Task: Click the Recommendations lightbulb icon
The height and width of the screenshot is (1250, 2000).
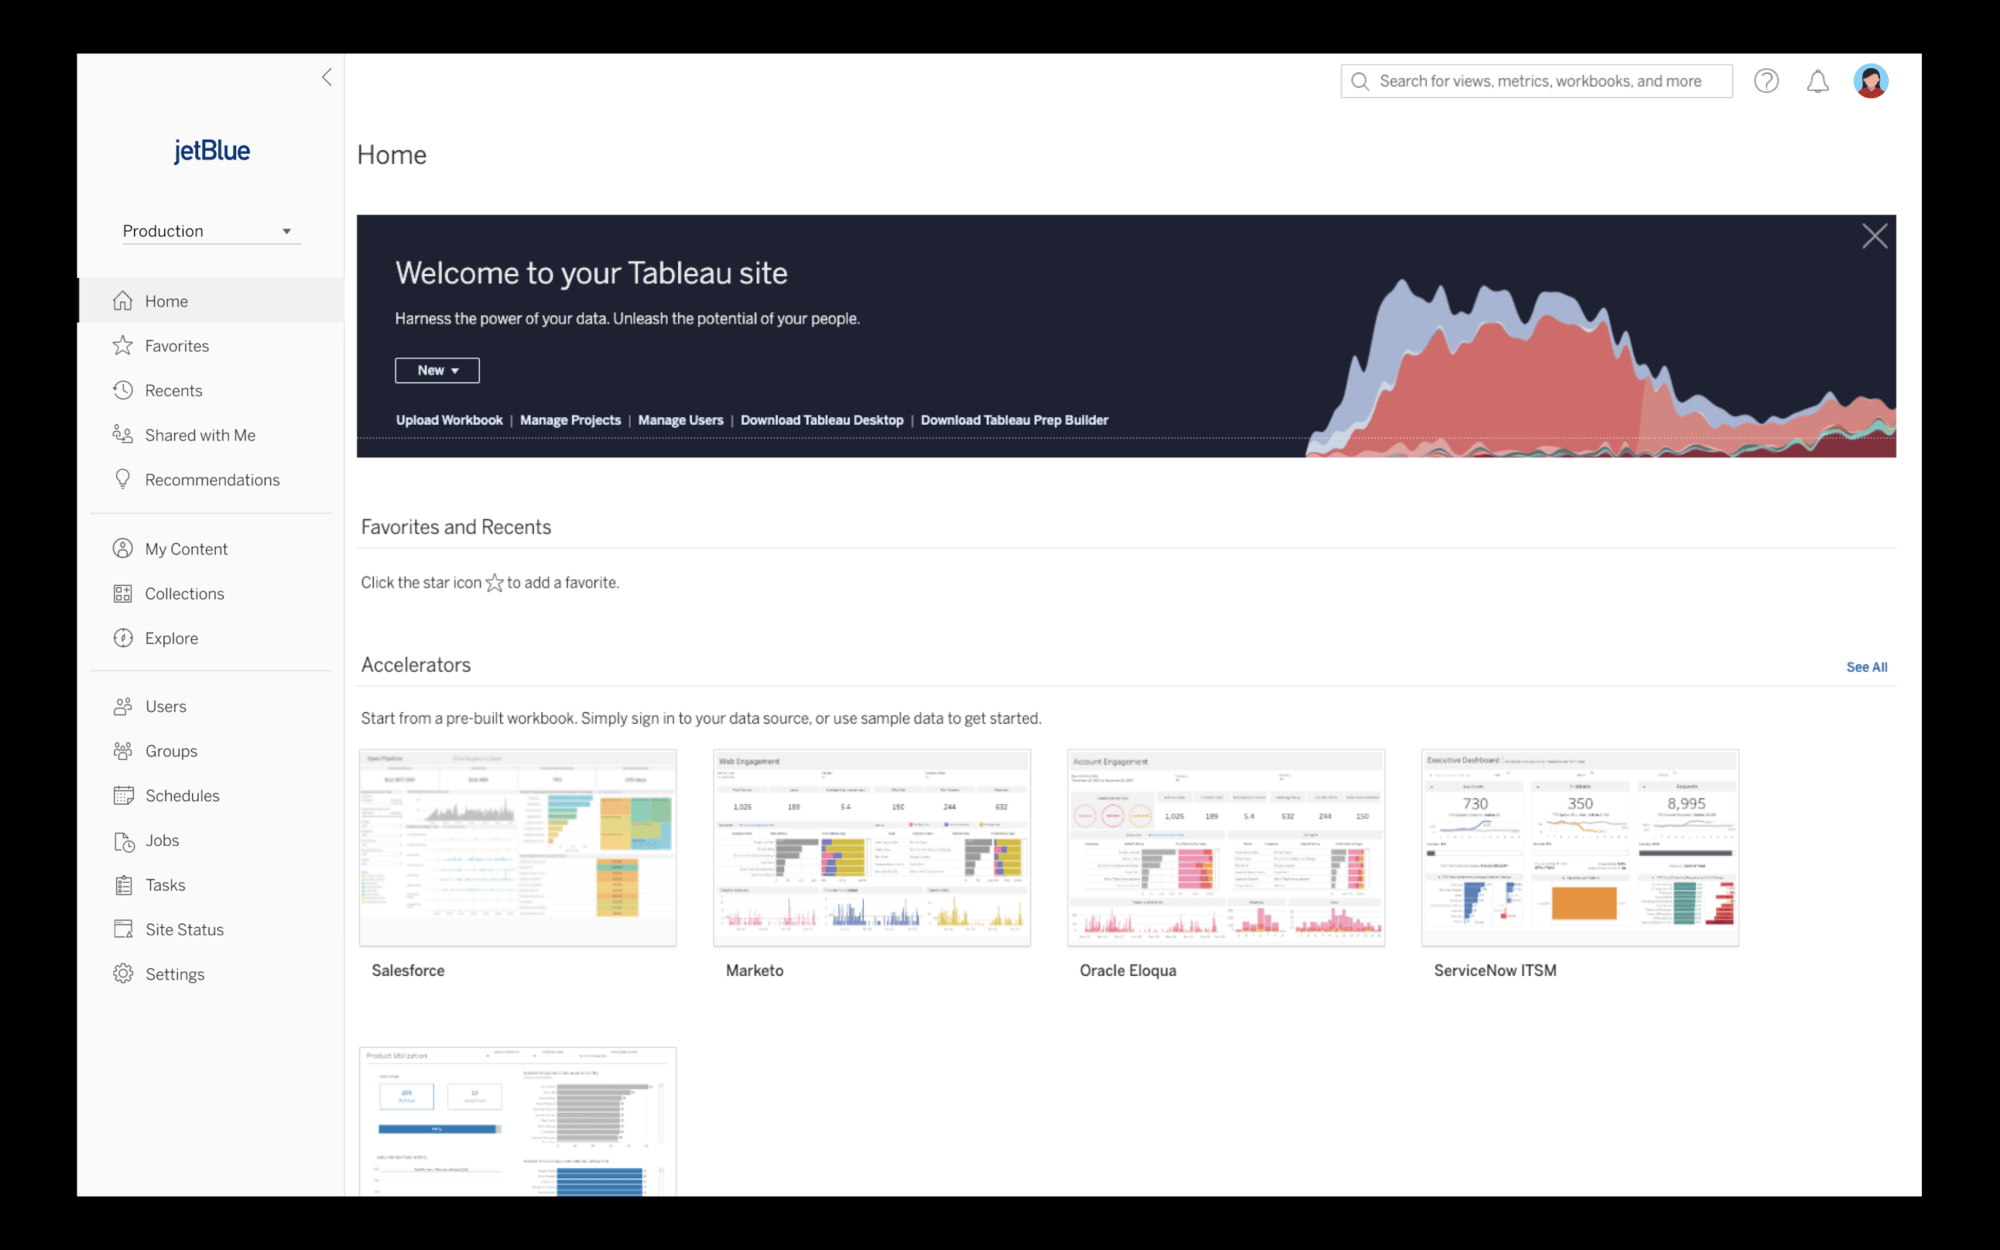Action: pos(122,480)
